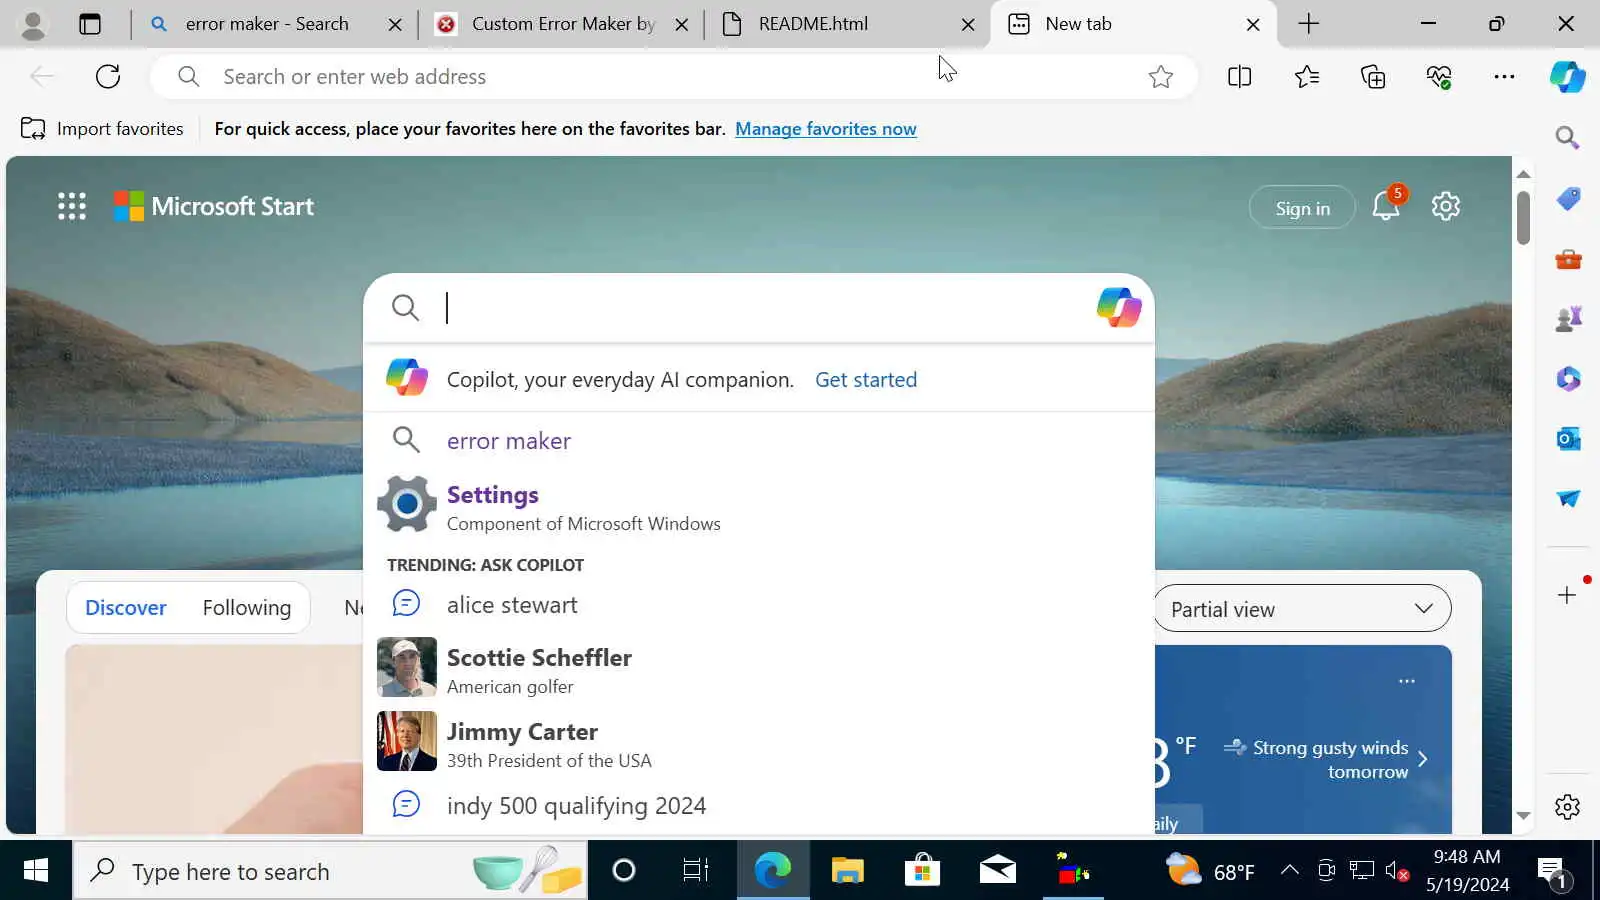The image size is (1600, 900).
Task: Select the Following feed tab
Action: 247,608
